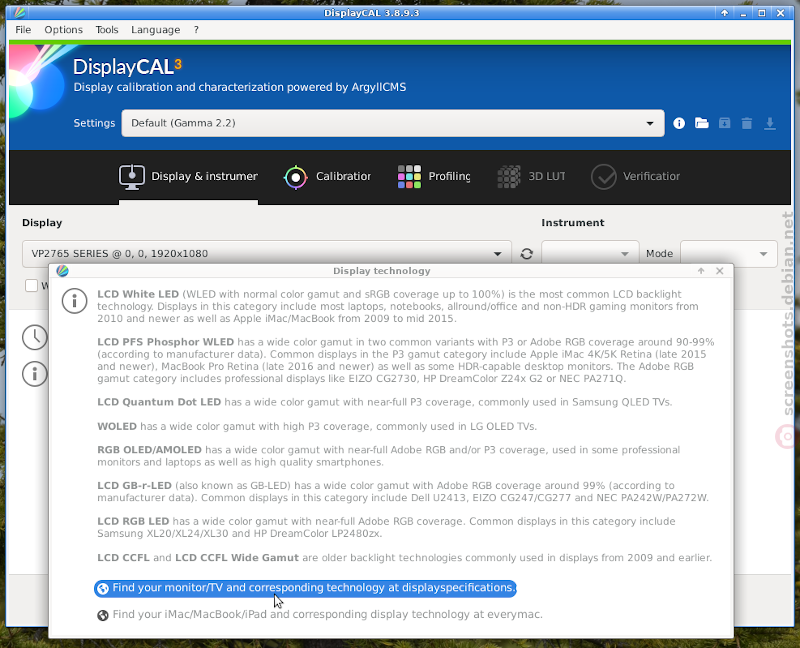Image resolution: width=800 pixels, height=648 pixels.
Task: Click the 'LCD CCFL Wide Gamut' text
Action: click(x=237, y=558)
